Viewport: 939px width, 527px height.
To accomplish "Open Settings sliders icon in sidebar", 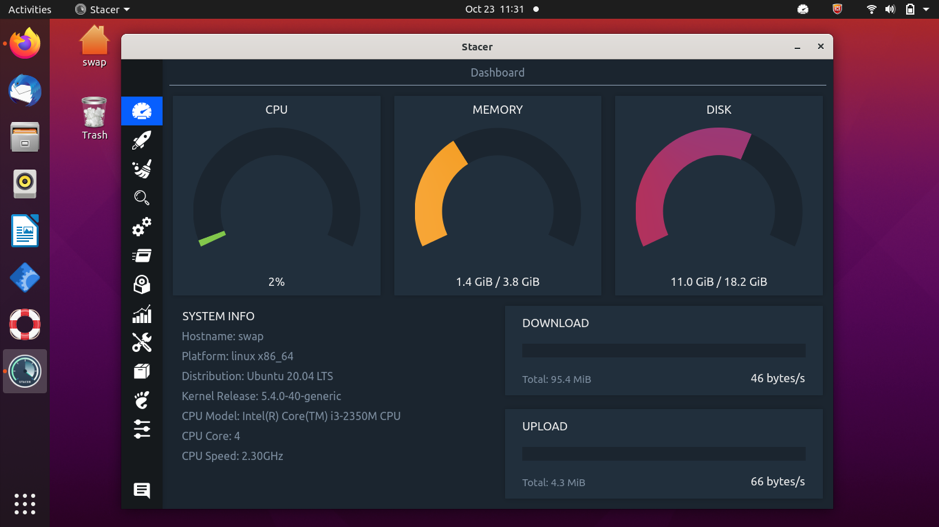I will click(142, 429).
